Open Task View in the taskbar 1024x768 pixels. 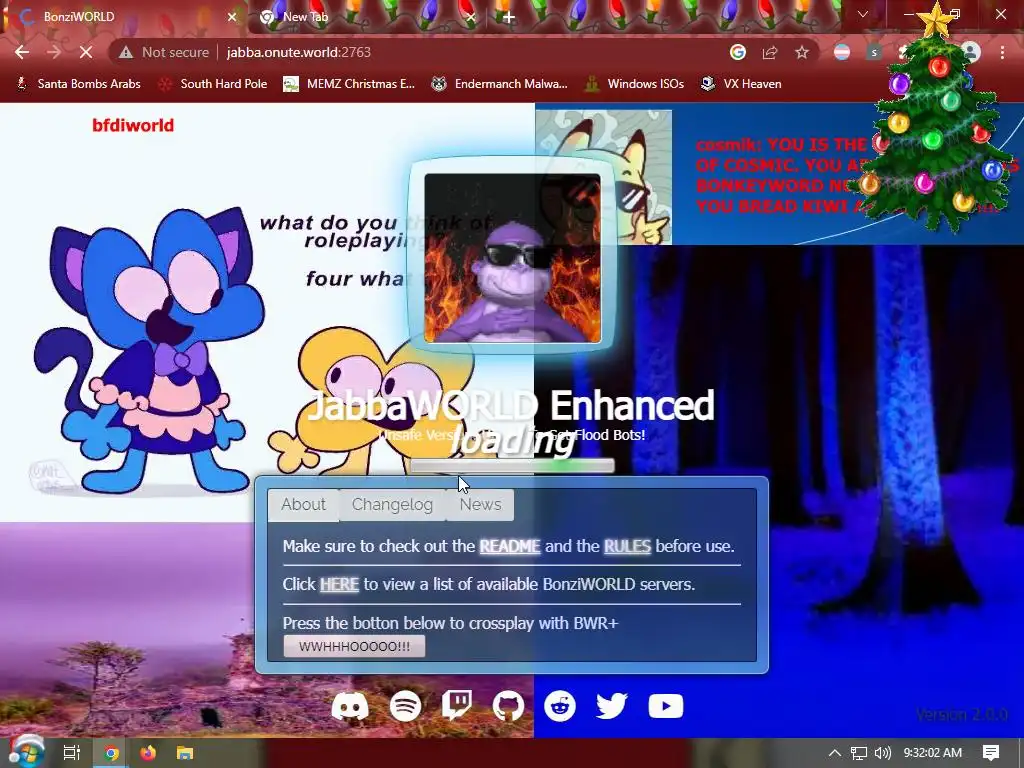[x=71, y=753]
